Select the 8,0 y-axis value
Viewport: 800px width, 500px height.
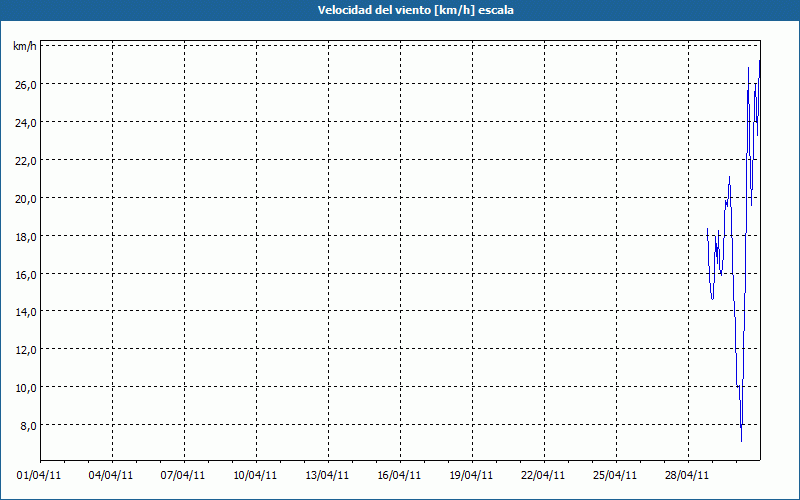click(x=29, y=426)
